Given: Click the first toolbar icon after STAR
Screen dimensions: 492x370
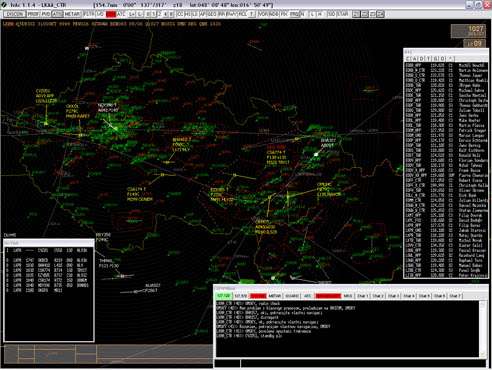Looking at the screenshot, I should tap(356, 14).
